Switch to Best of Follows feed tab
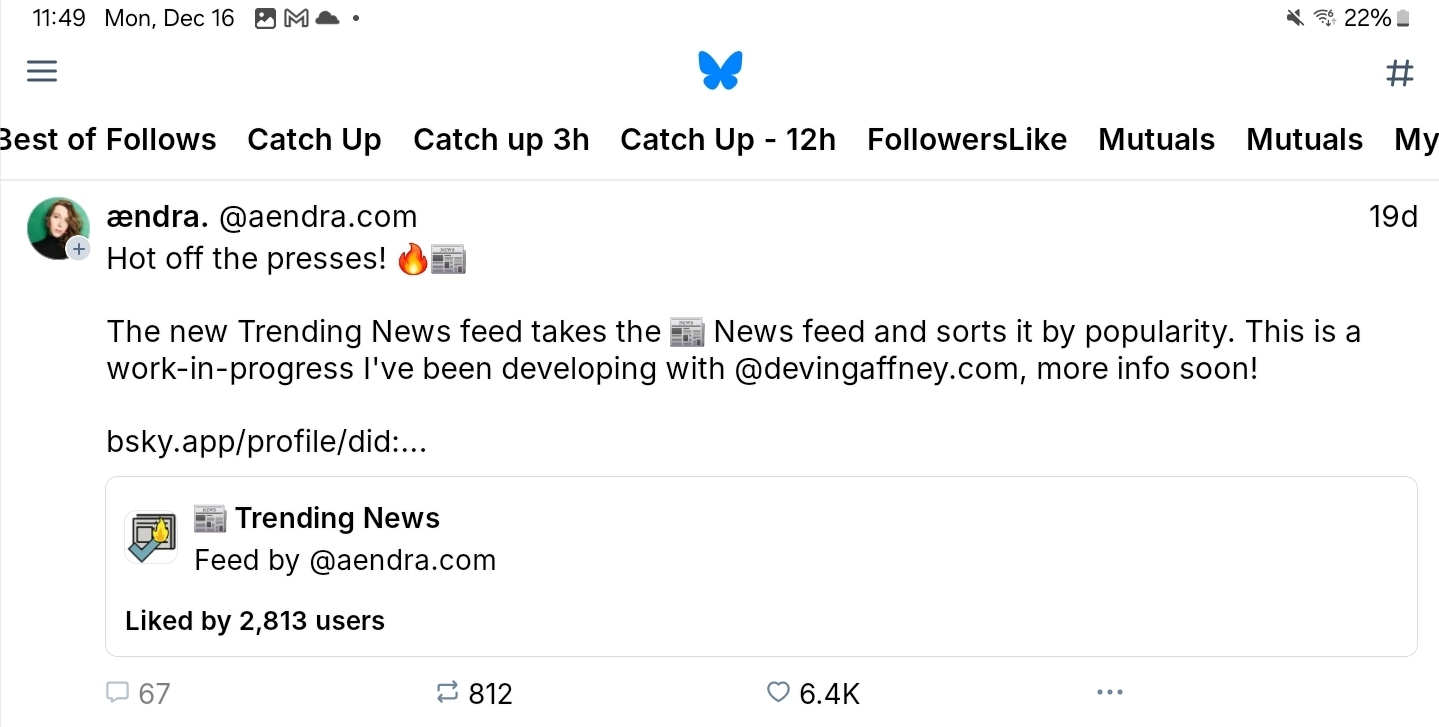1439x727 pixels. [108, 140]
